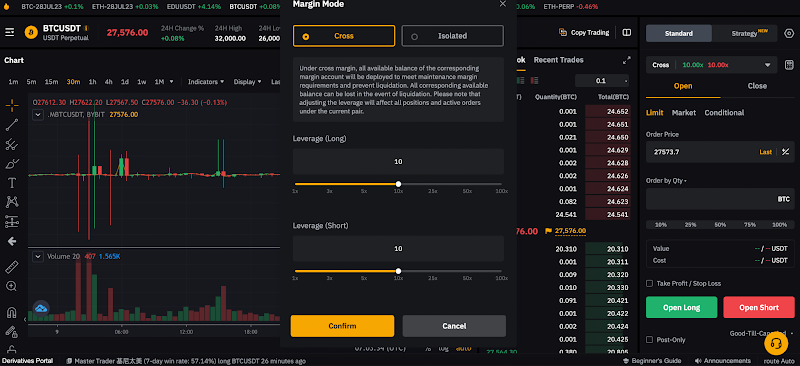Select the pitchfork drawing tool
The height and width of the screenshot is (366, 800).
pyautogui.click(x=12, y=144)
